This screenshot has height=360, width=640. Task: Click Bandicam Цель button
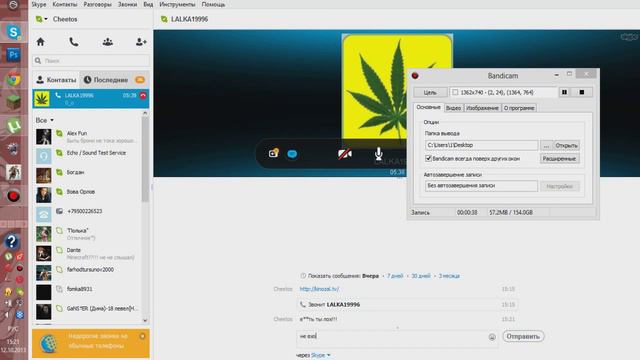430,92
